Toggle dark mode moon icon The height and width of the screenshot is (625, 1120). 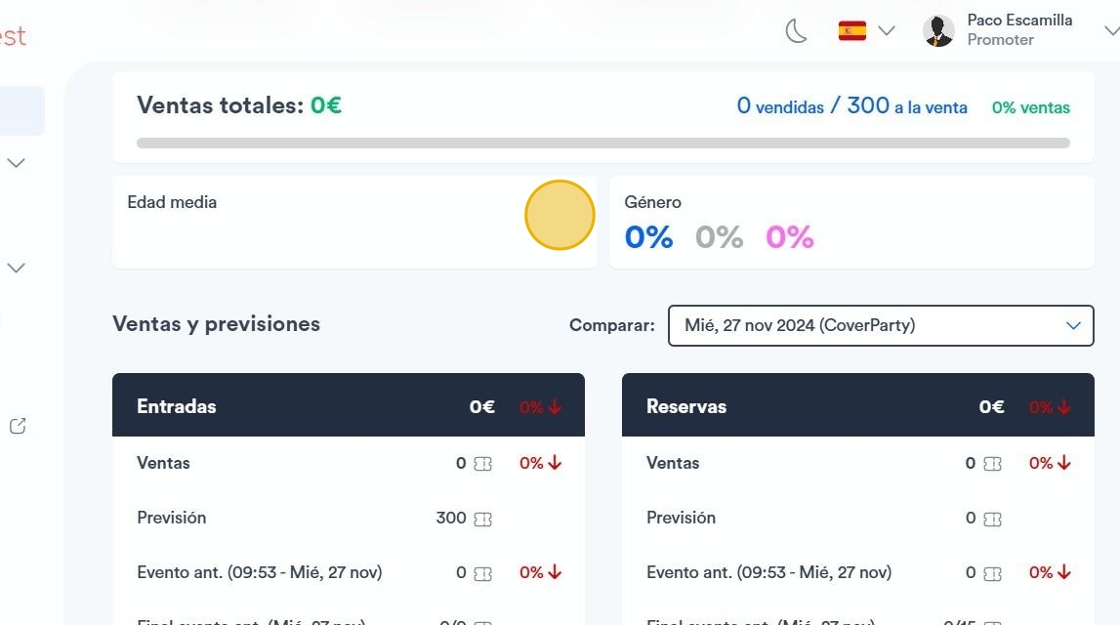click(x=796, y=31)
